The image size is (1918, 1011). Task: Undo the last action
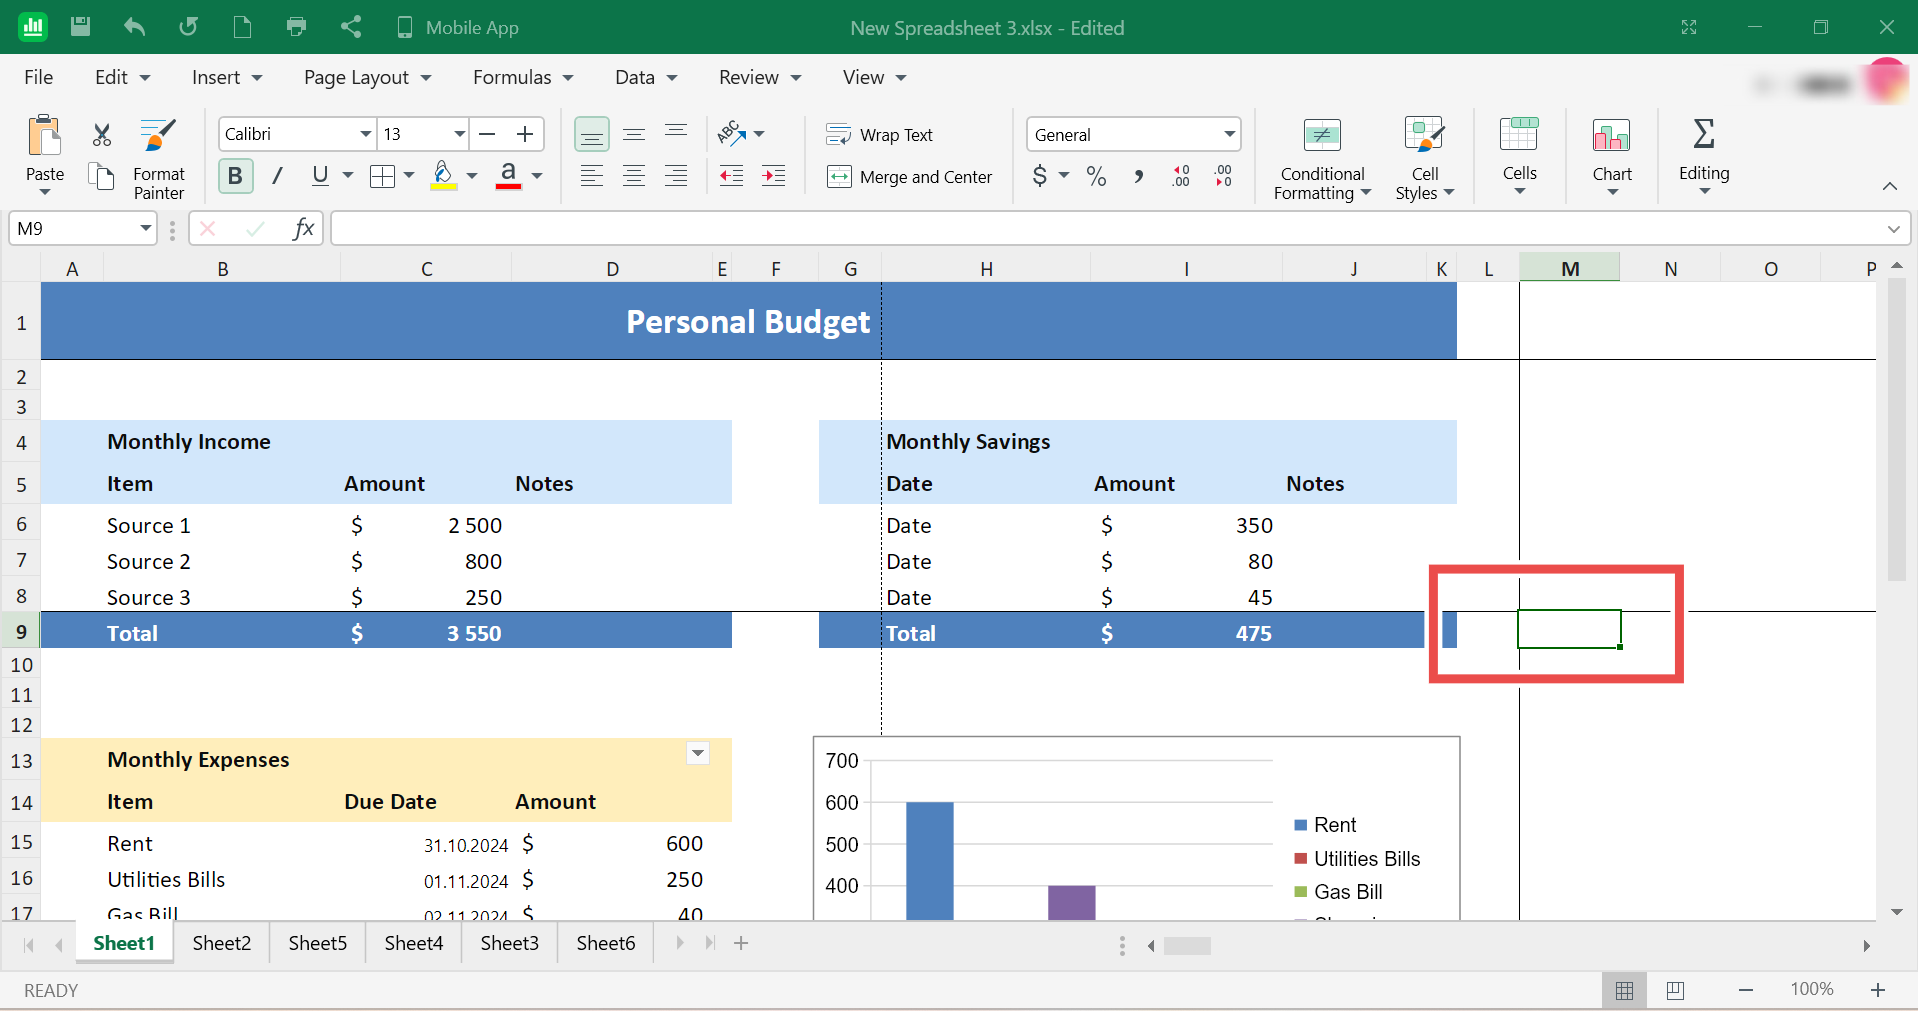point(134,27)
